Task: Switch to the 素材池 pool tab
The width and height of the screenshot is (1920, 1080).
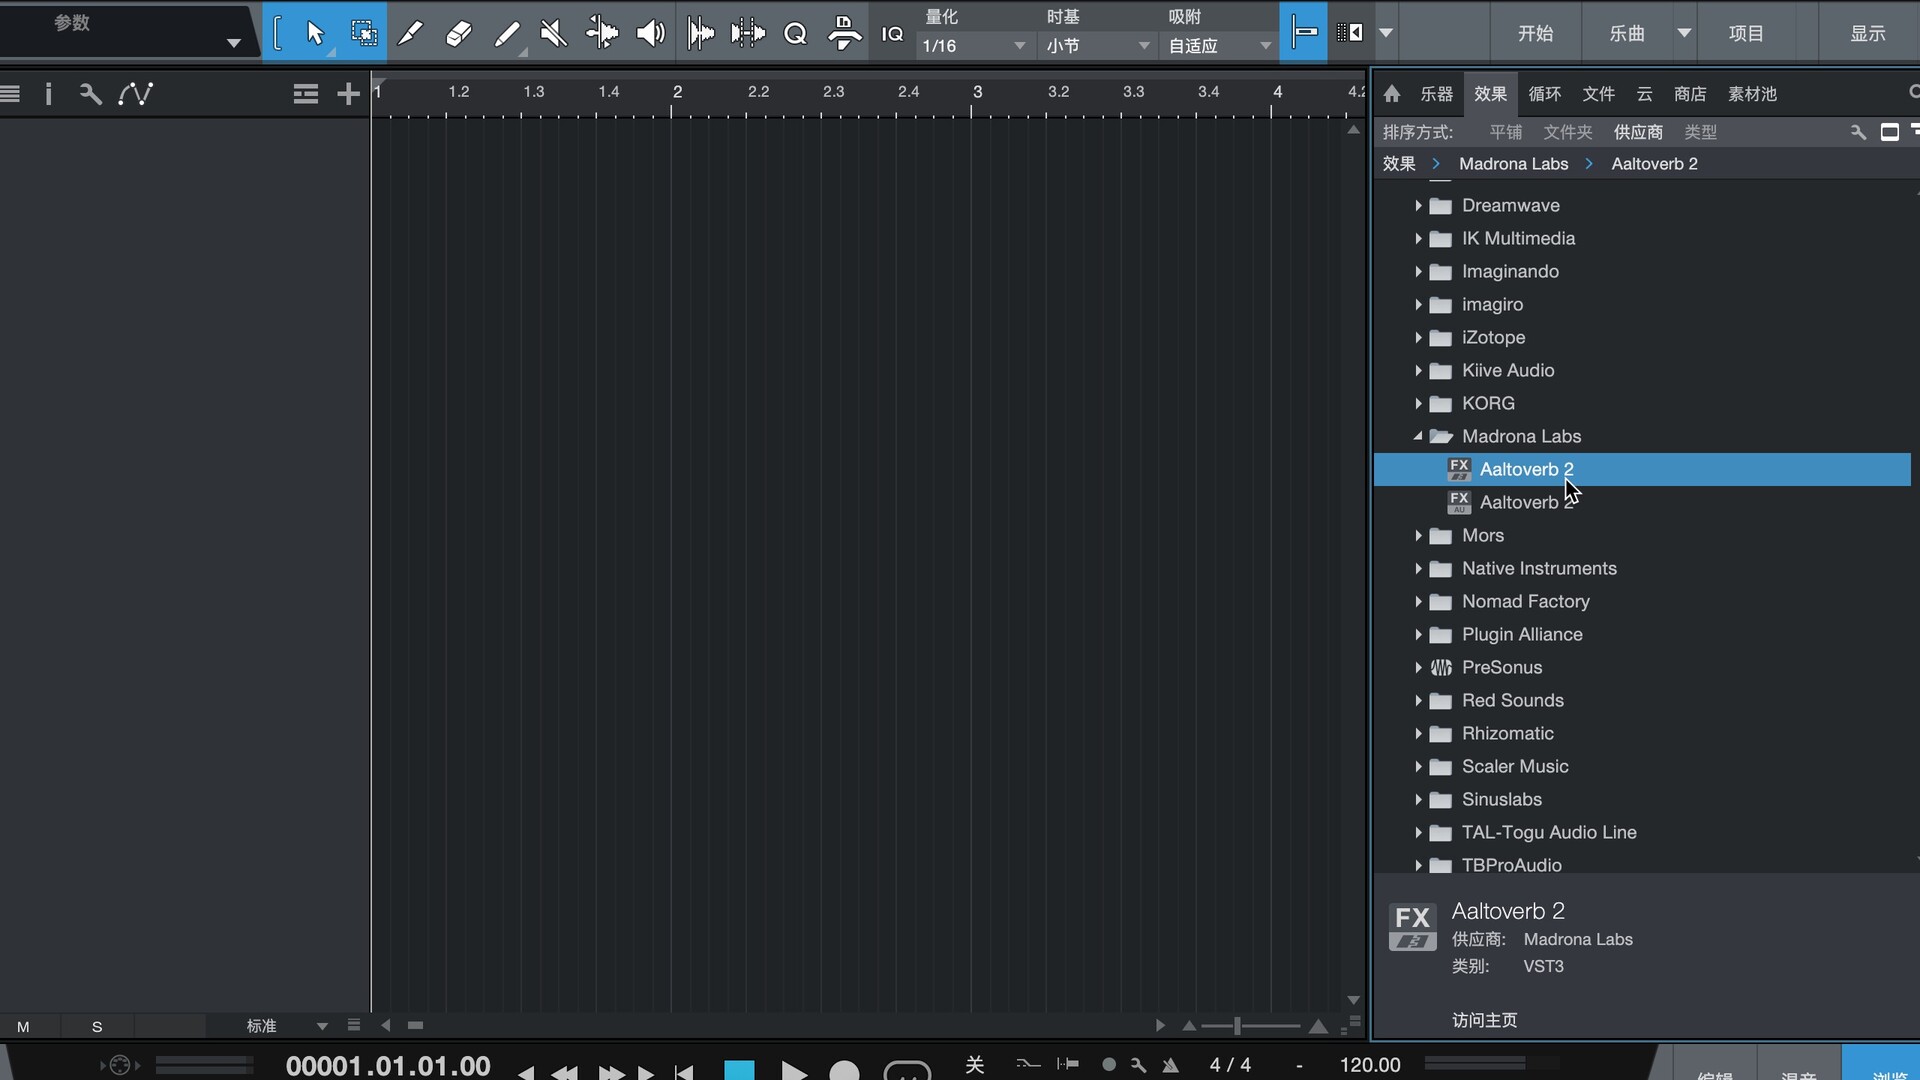Action: click(1752, 94)
